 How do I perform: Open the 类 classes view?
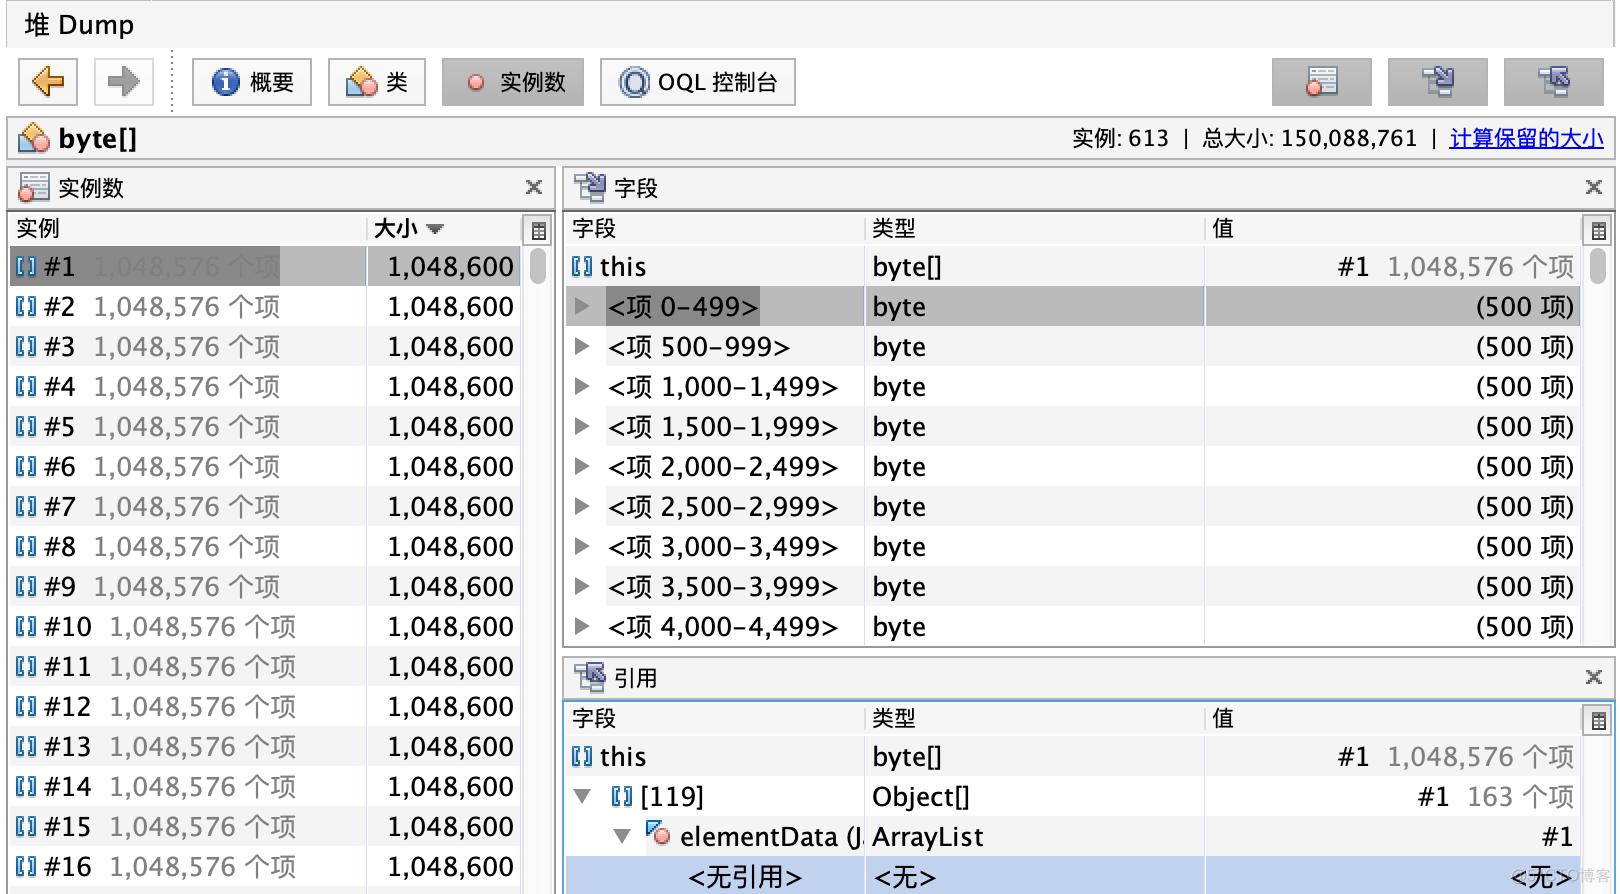[x=377, y=82]
